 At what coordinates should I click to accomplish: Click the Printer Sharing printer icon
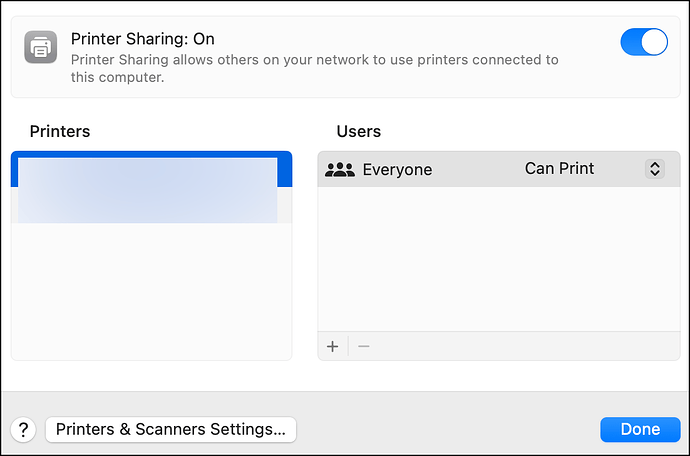pos(40,47)
